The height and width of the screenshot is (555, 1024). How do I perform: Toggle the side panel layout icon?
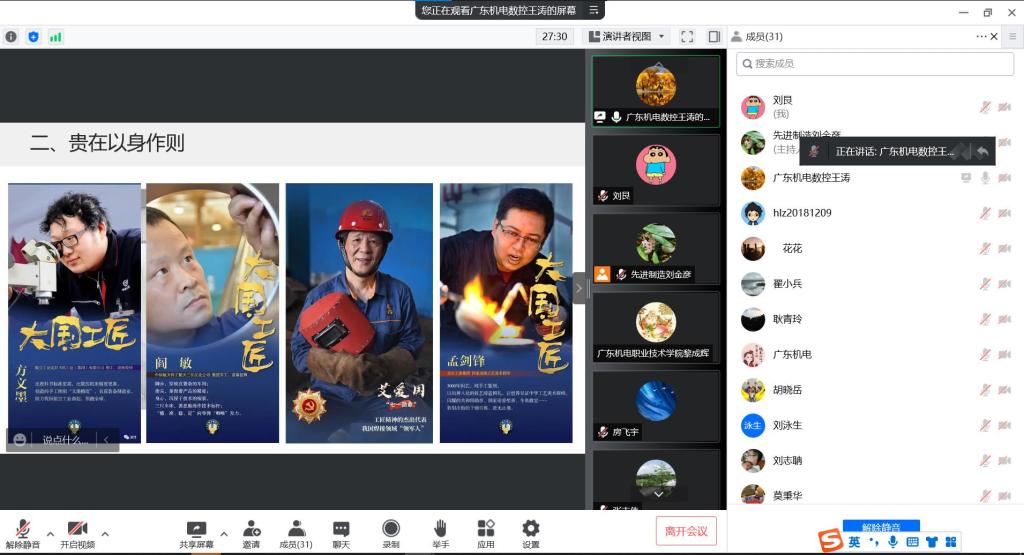[x=714, y=36]
